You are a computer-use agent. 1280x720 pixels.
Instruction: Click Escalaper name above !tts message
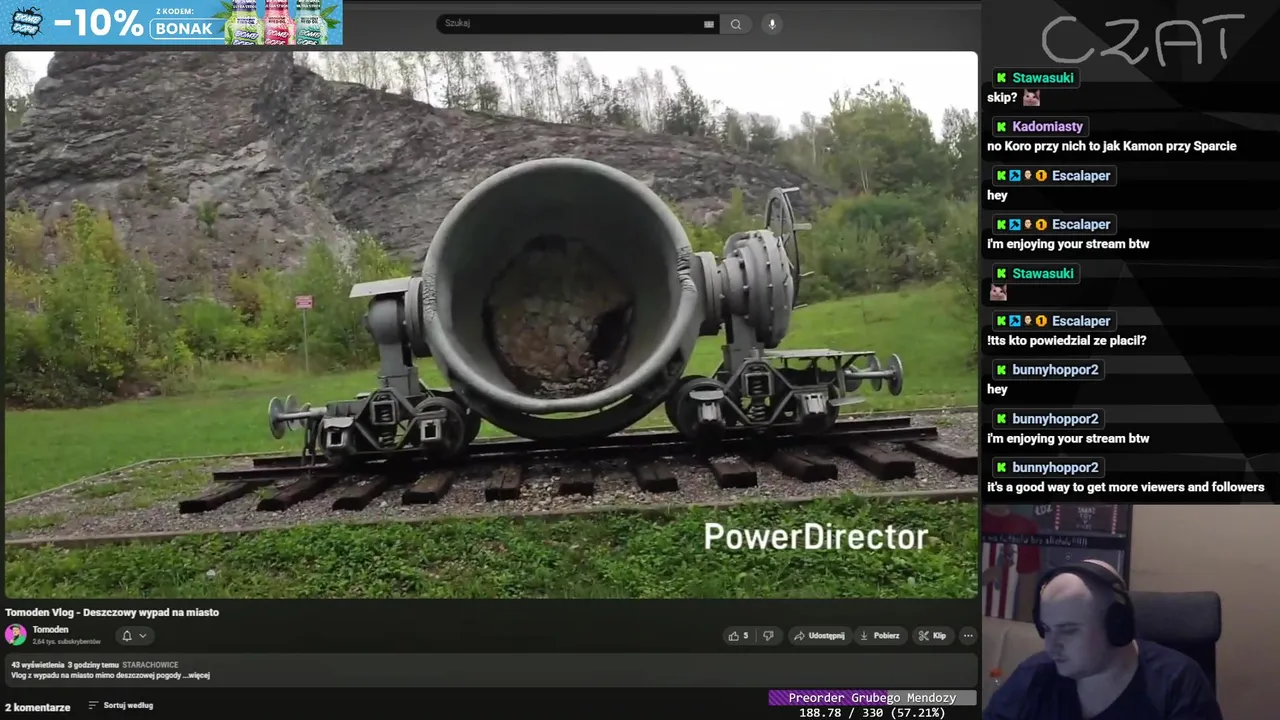point(1081,321)
